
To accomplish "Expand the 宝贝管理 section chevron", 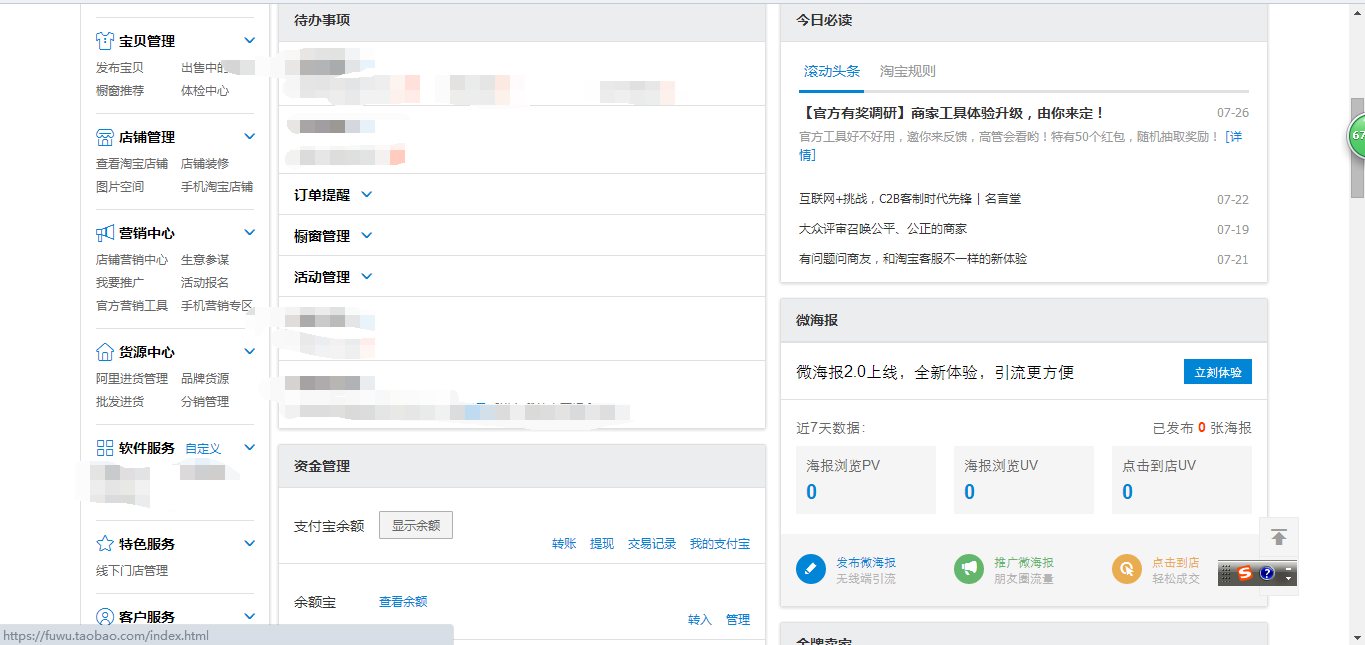I will (250, 40).
